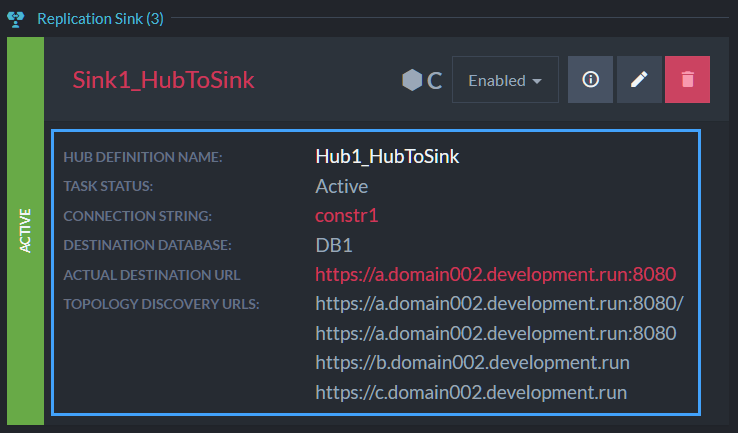Image resolution: width=738 pixels, height=433 pixels.
Task: Click the Replication Sink (3) heading
Action: 100,19
